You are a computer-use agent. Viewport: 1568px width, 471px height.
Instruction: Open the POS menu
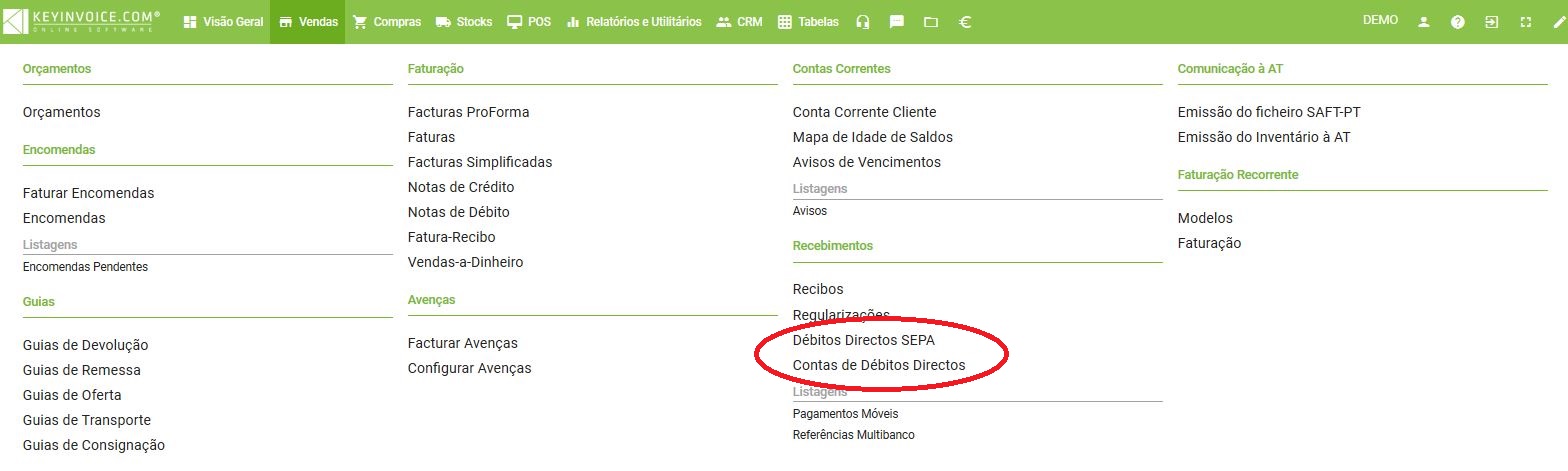click(x=529, y=22)
